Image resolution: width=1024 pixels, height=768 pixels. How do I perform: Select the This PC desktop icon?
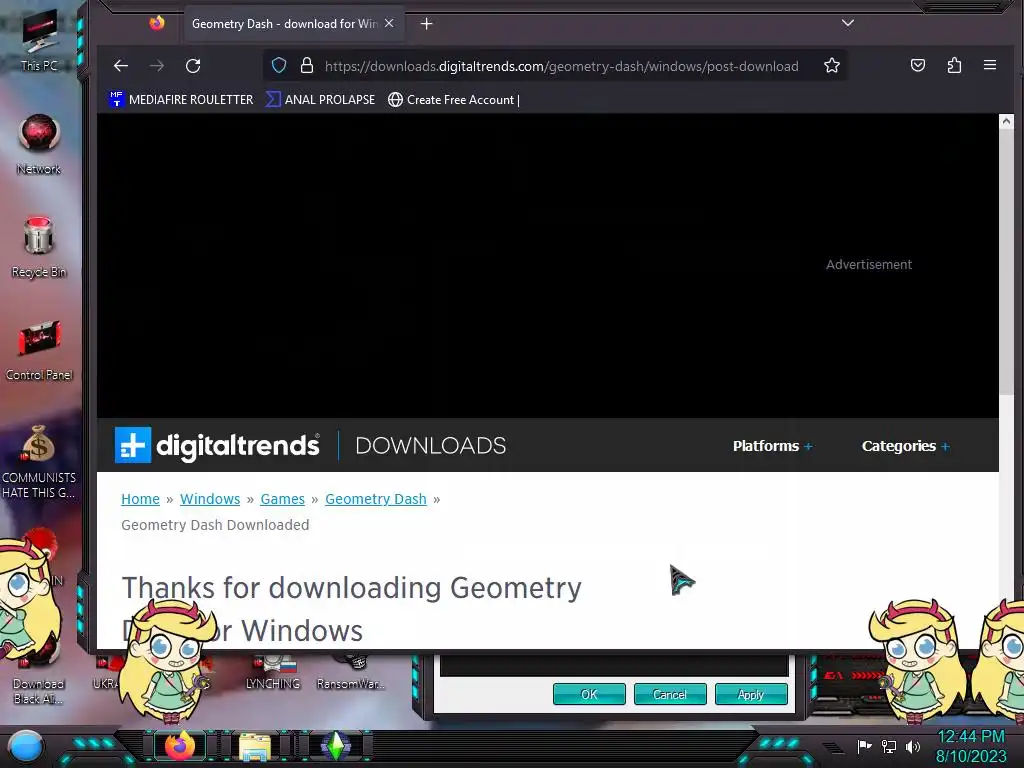point(39,40)
